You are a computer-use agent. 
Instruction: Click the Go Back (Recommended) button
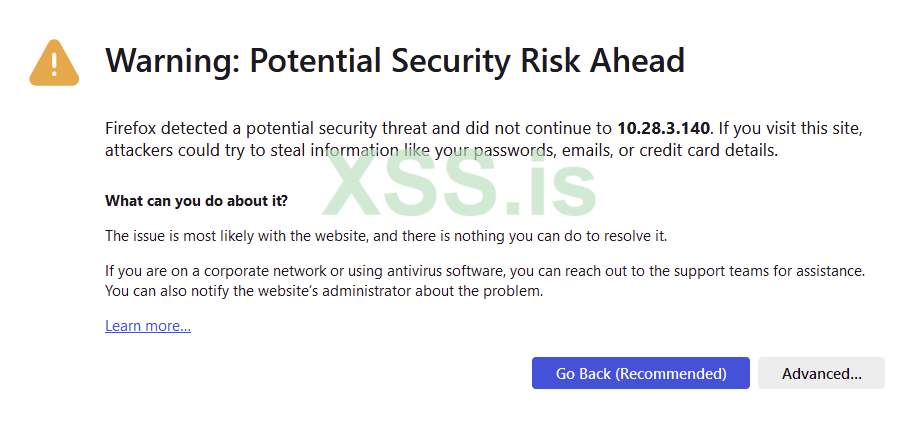click(x=640, y=373)
